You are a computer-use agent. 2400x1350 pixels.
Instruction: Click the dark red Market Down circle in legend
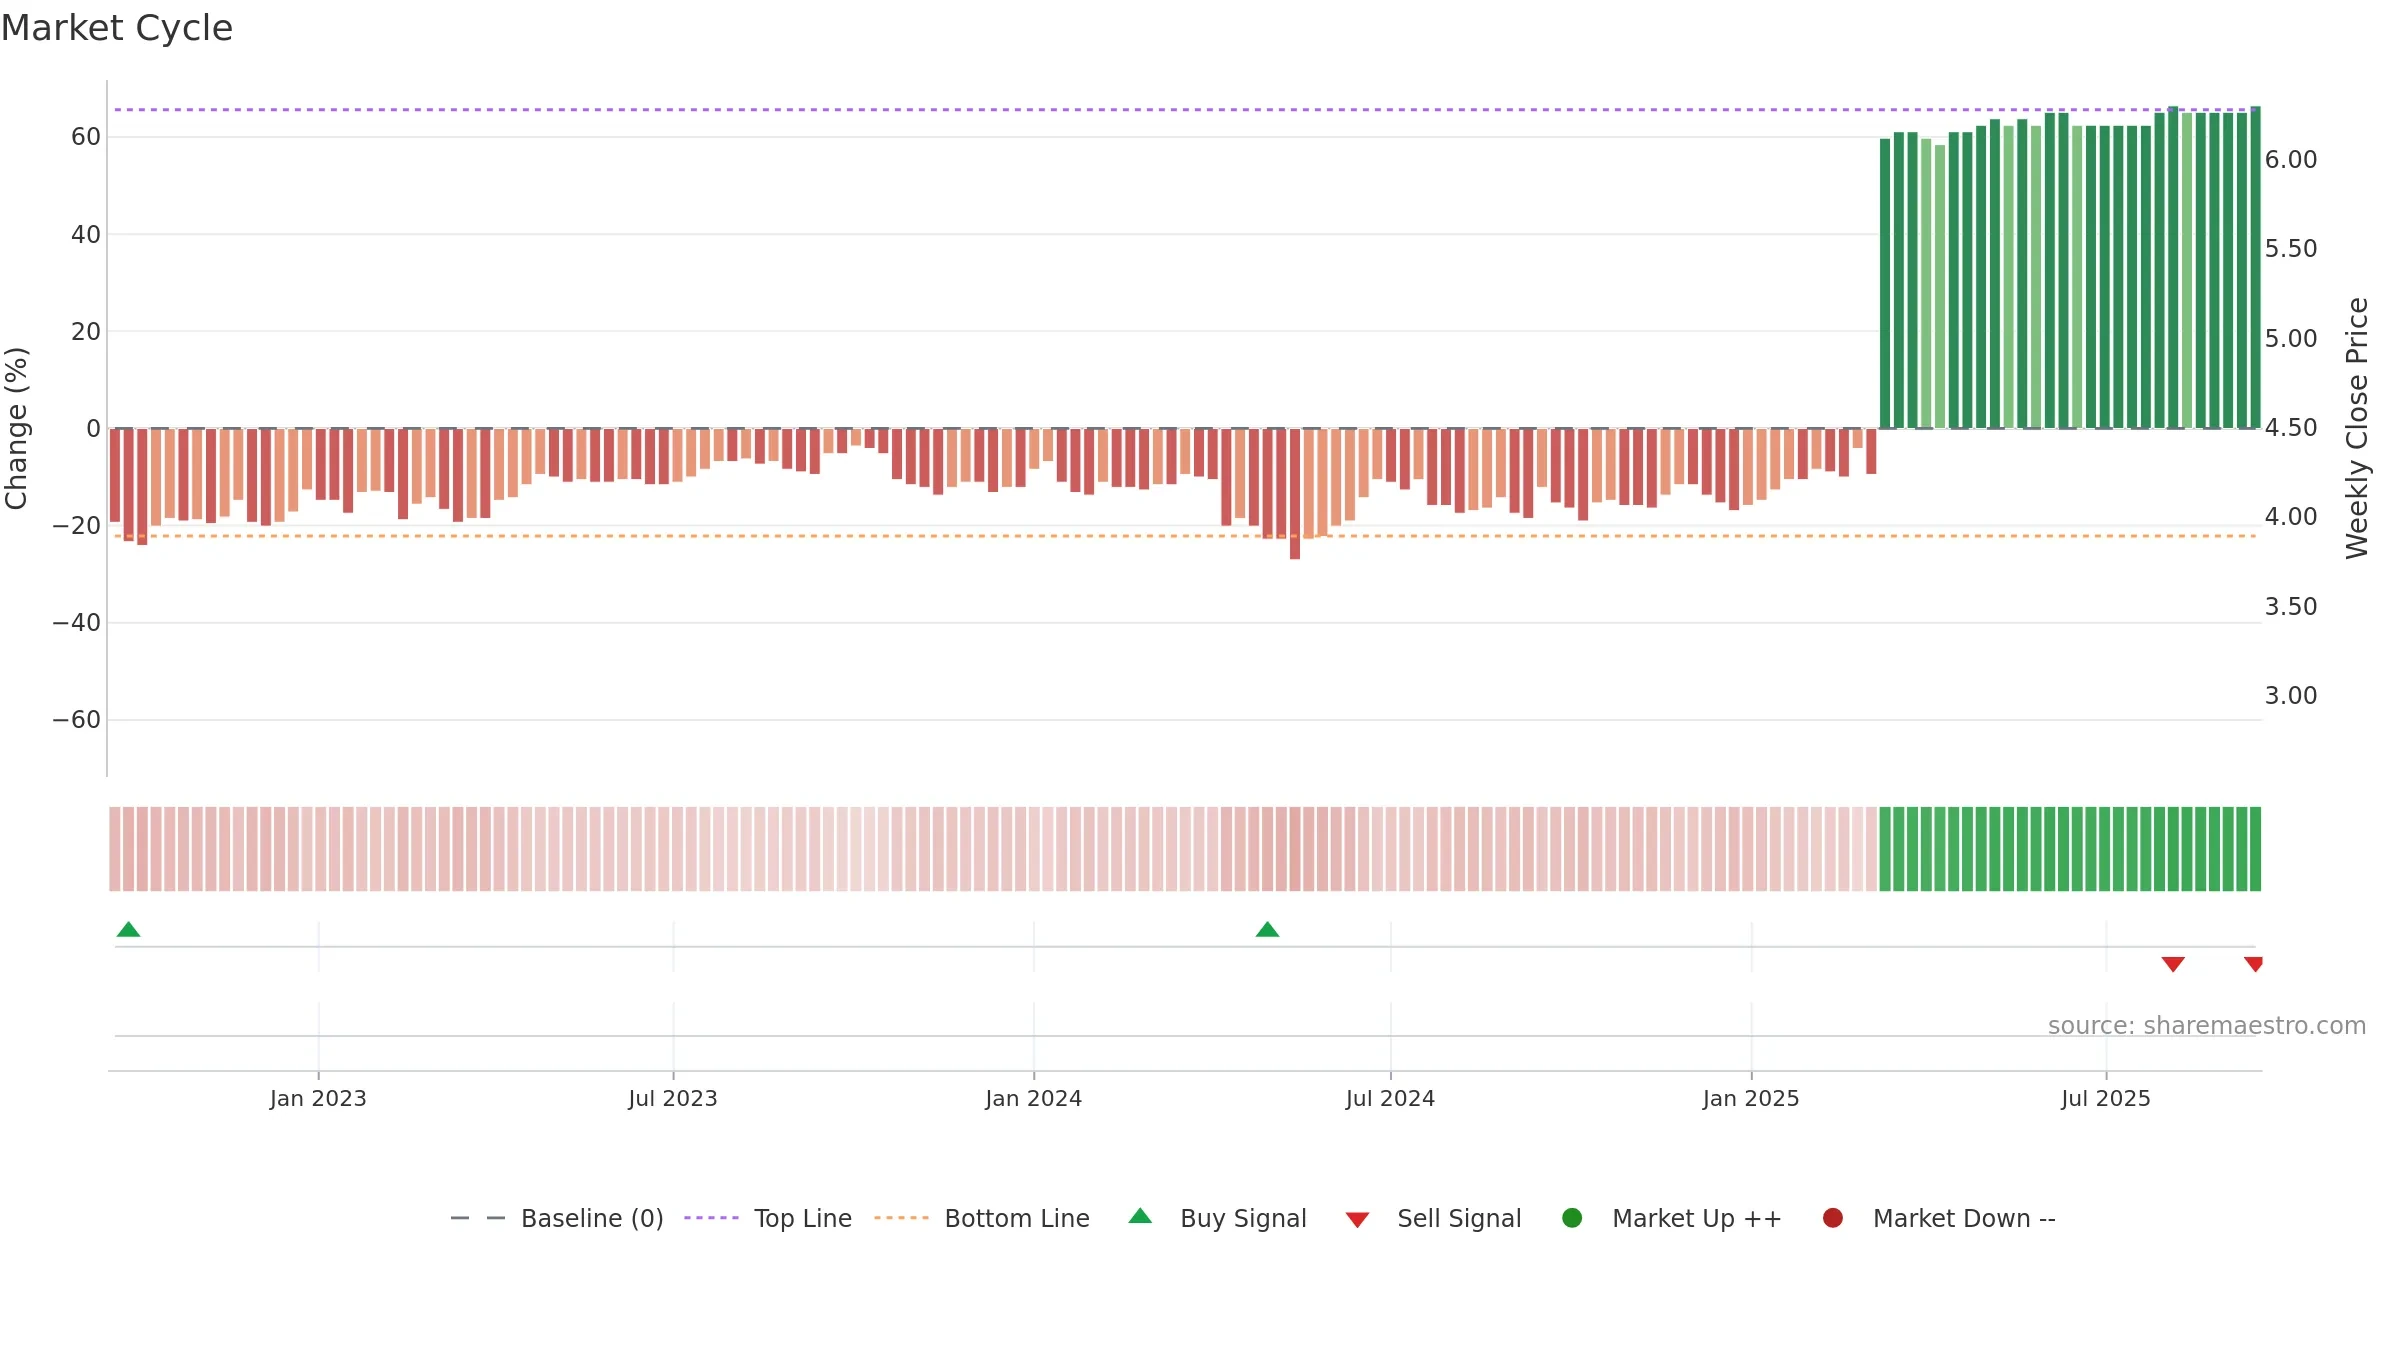click(1833, 1218)
